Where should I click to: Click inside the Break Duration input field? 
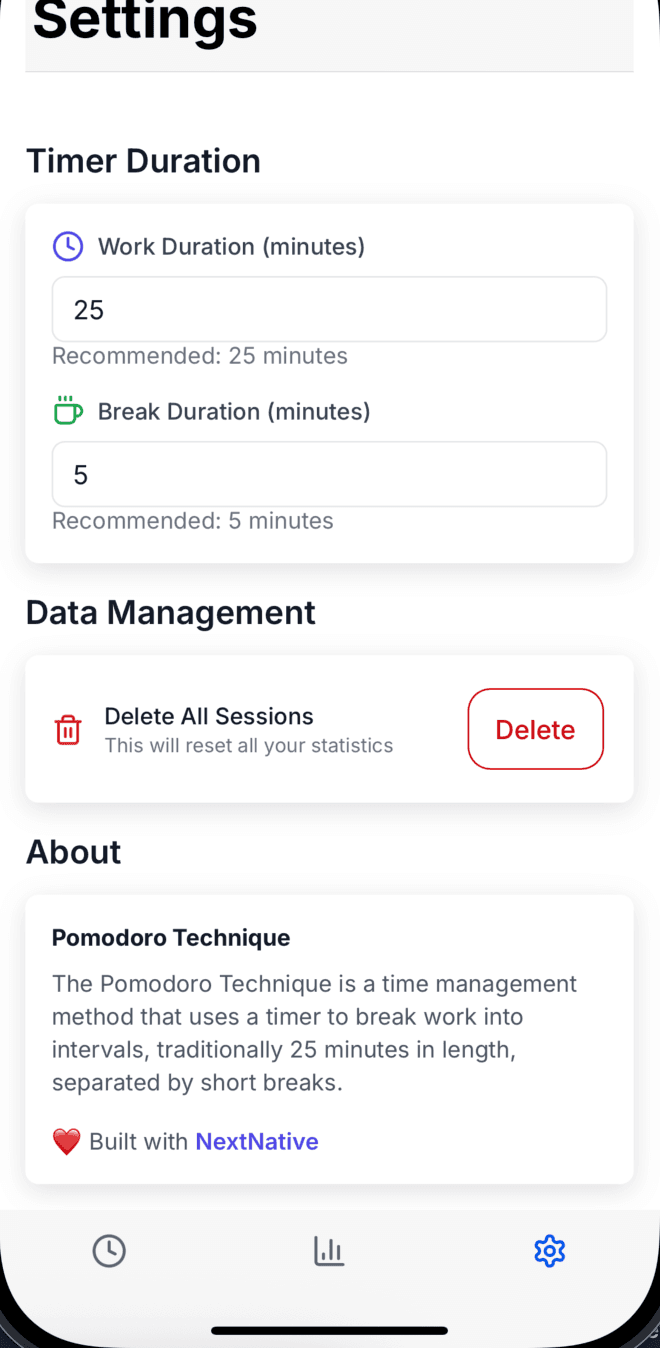329,474
